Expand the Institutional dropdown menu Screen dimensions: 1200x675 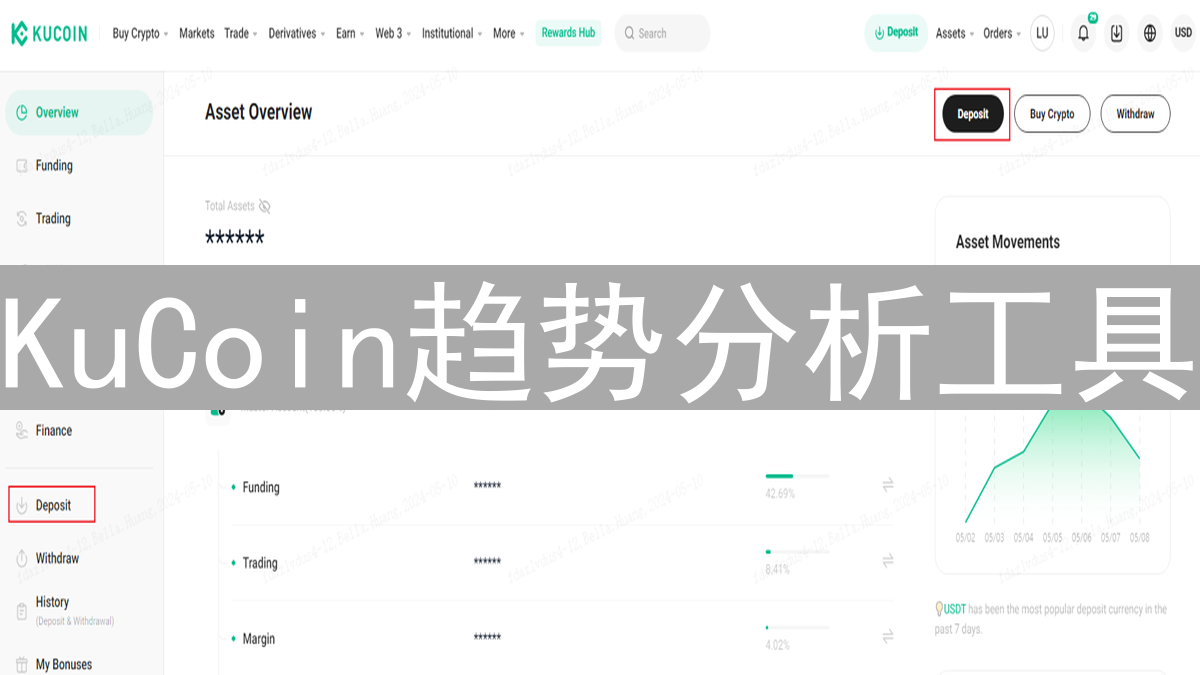coord(452,33)
